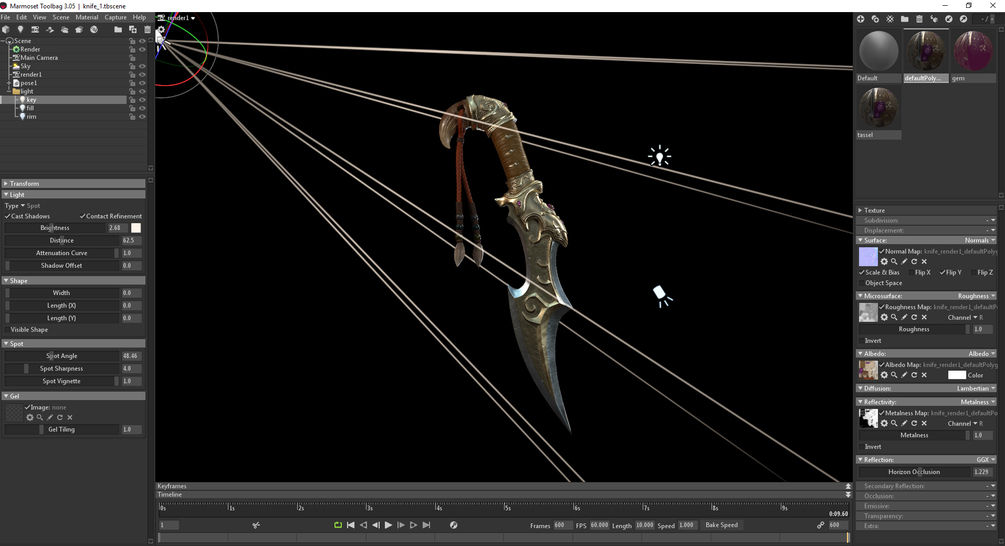
Task: Open the Capture menu
Action: click(115, 17)
